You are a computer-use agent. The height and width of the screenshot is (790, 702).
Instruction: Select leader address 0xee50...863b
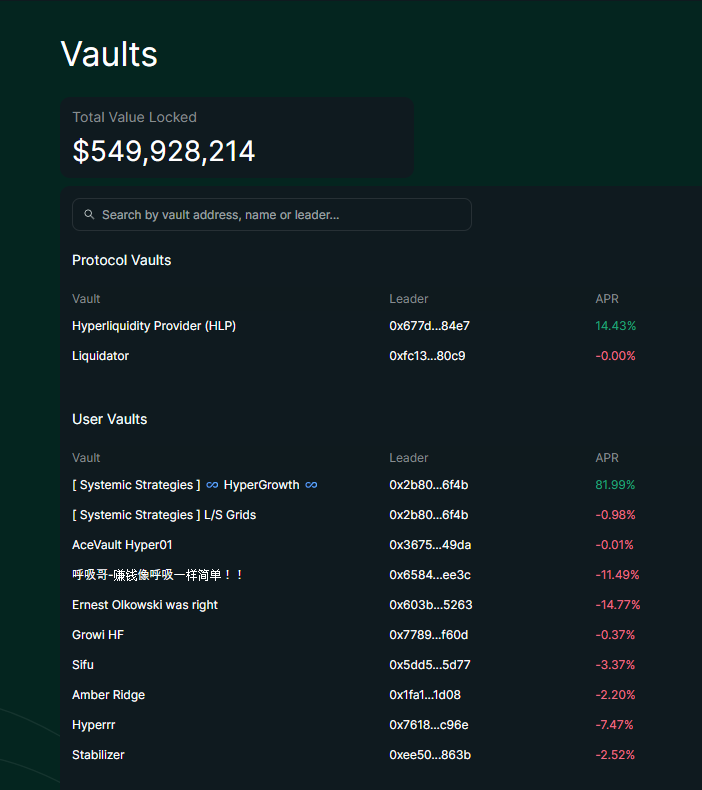[430, 755]
